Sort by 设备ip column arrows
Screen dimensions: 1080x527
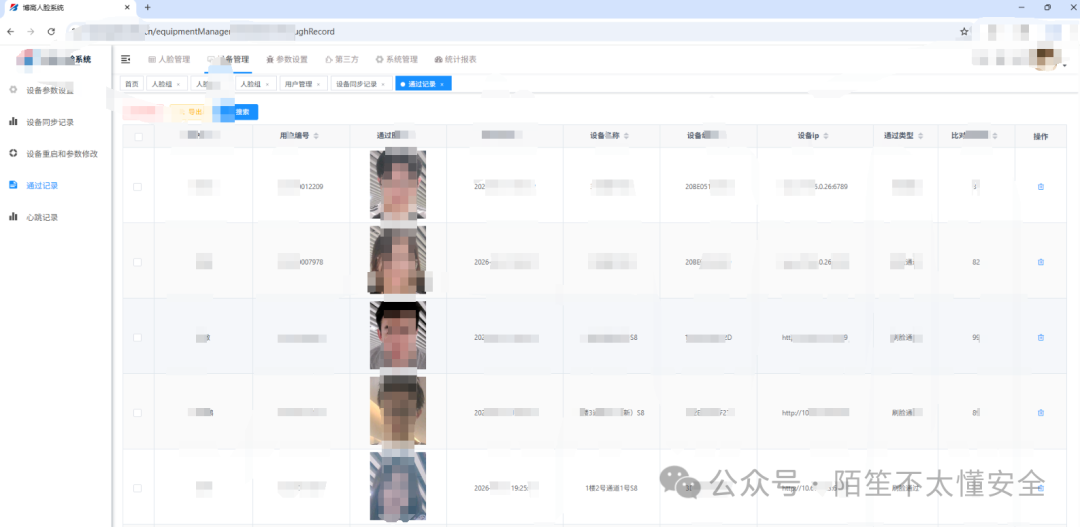(824, 136)
